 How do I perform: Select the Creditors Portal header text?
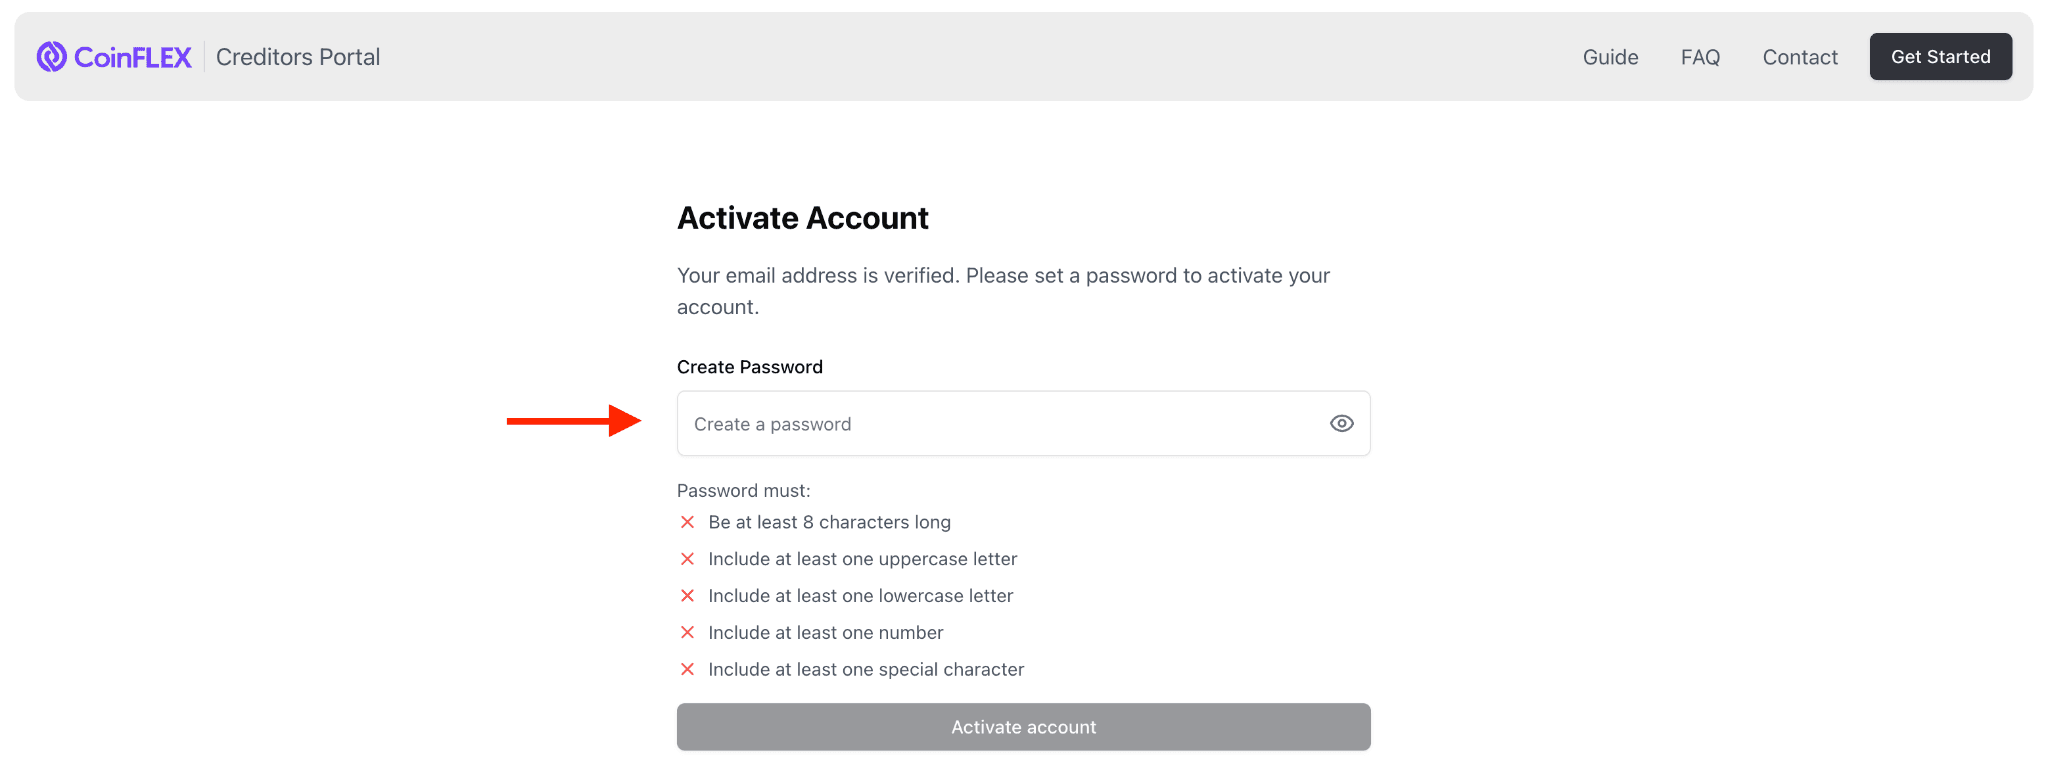297,57
